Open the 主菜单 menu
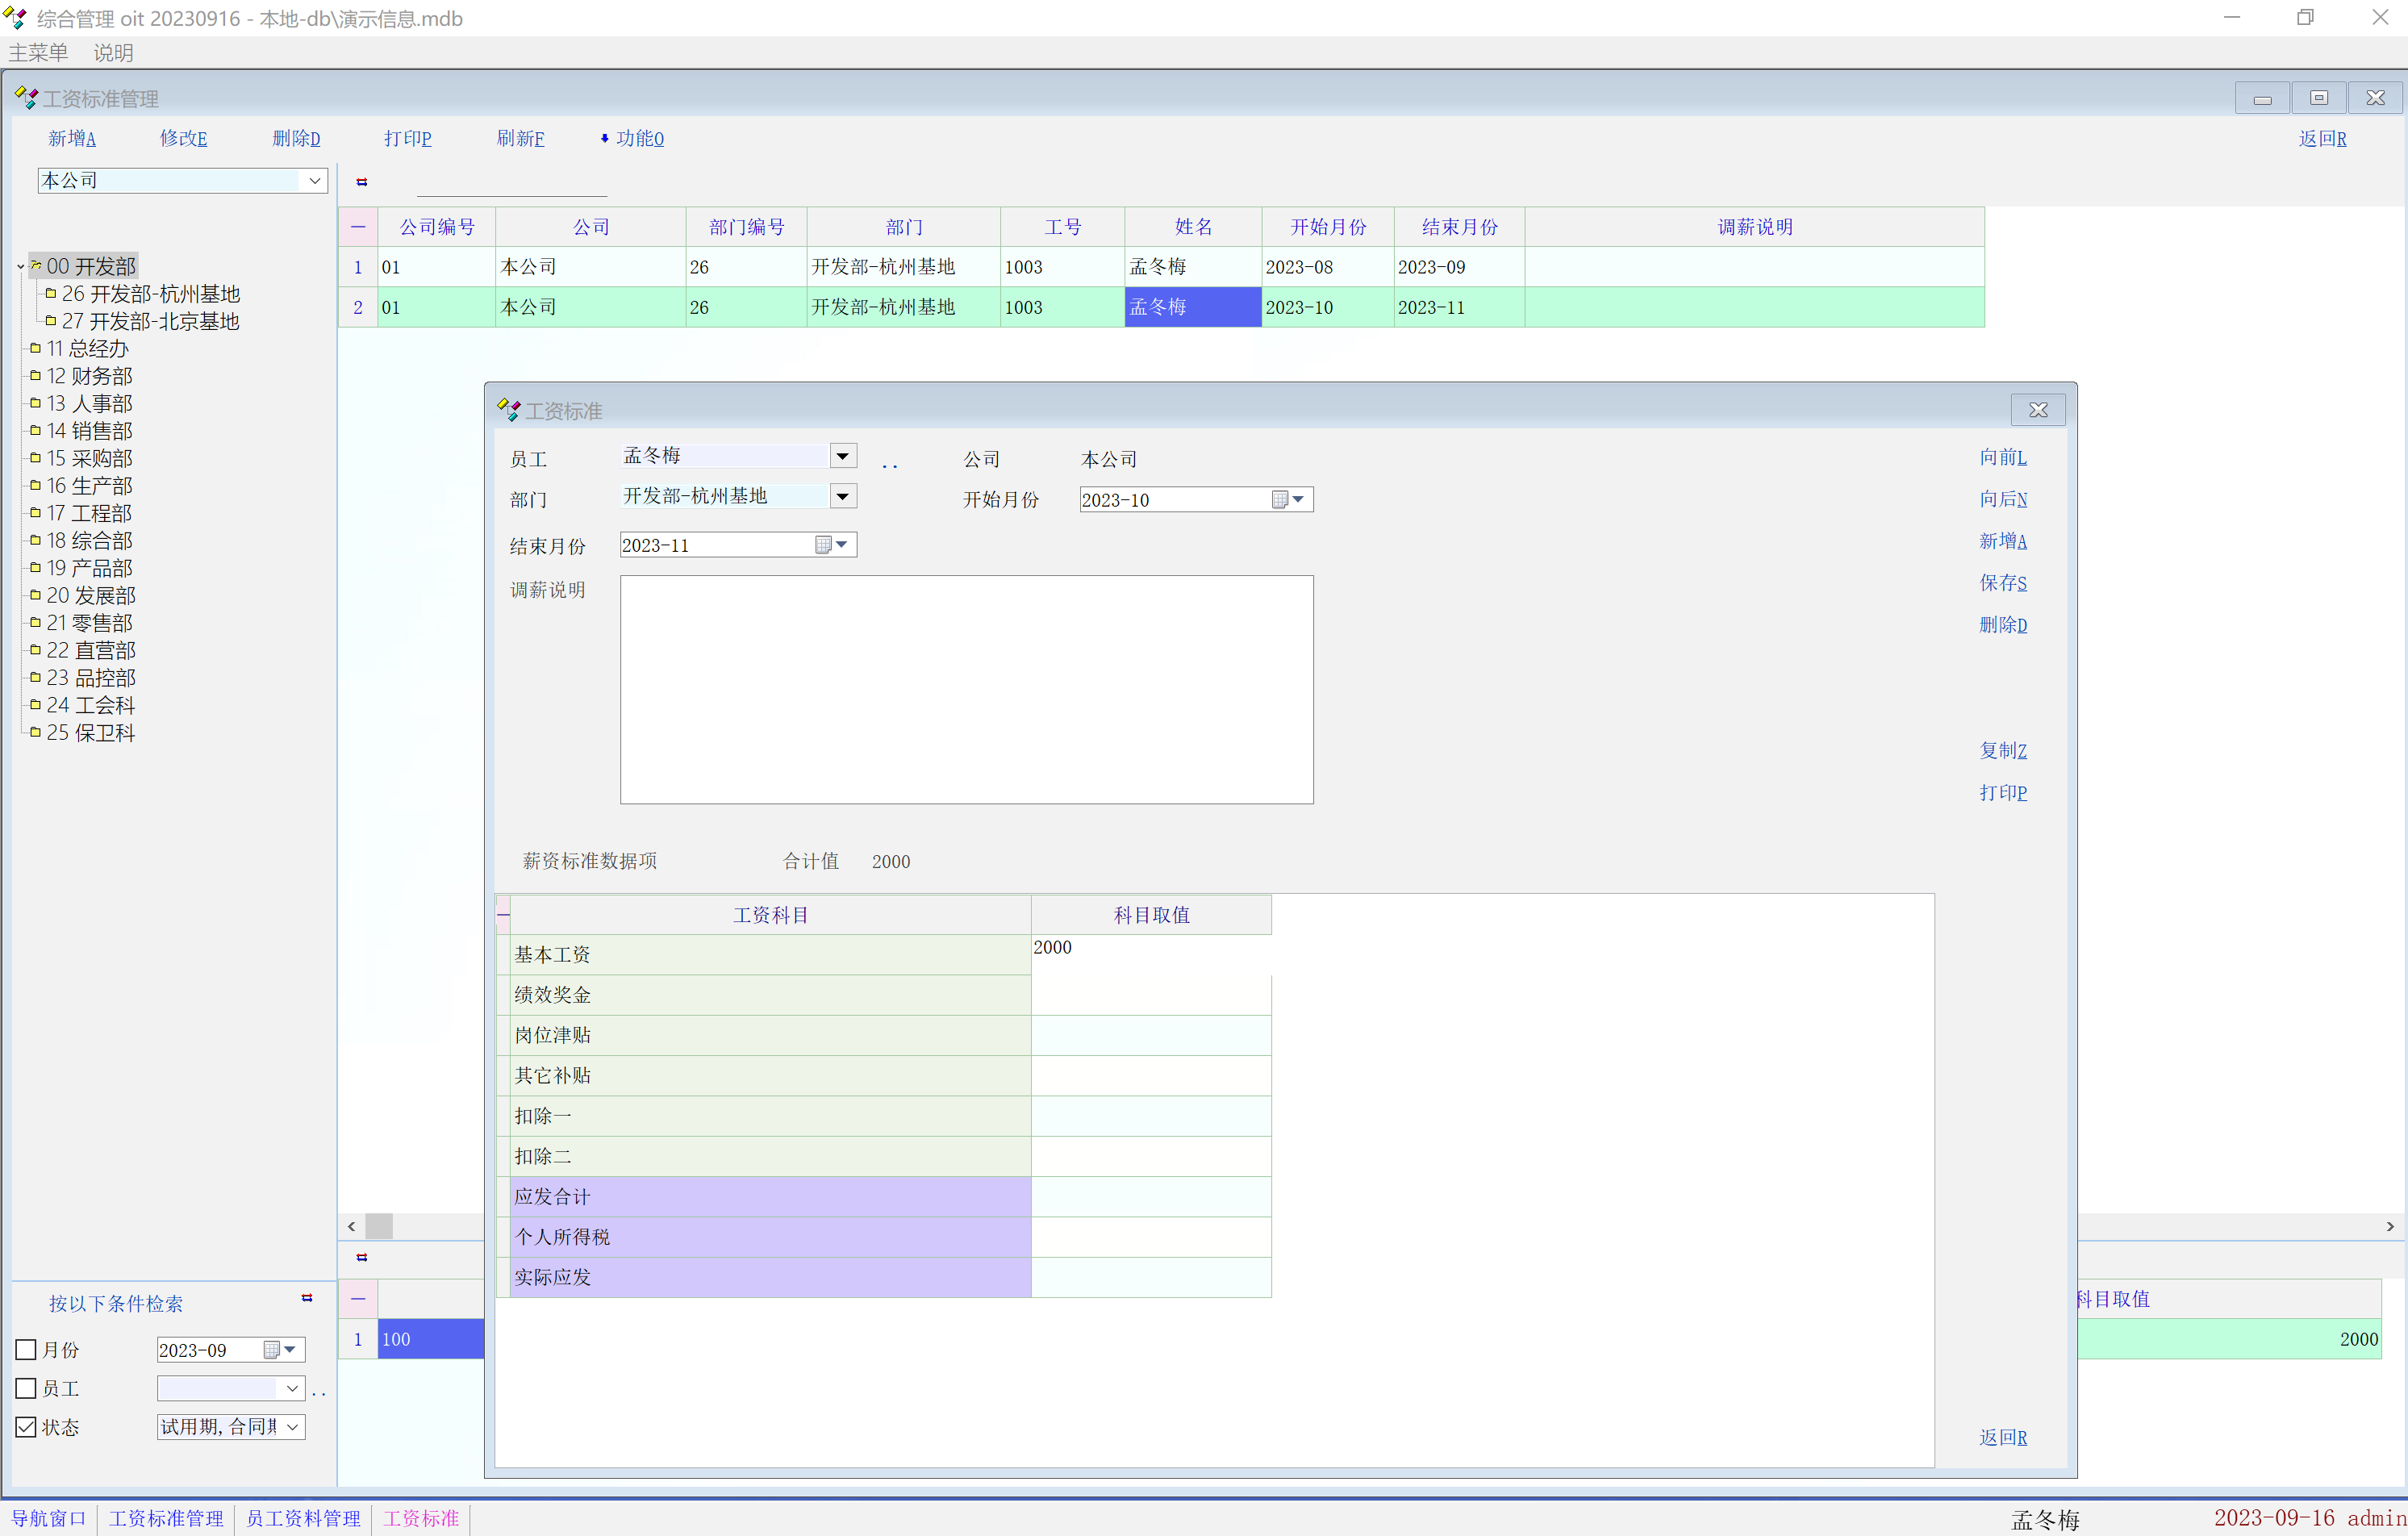The image size is (2408, 1536). click(38, 53)
